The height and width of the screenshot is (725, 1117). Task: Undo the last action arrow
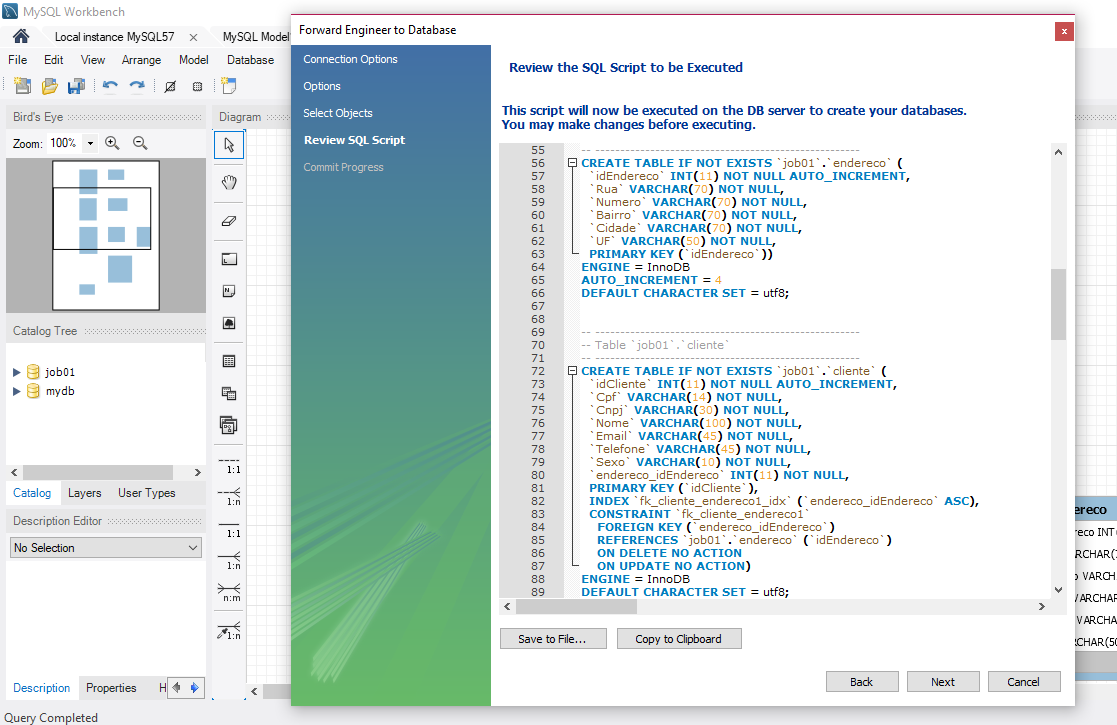coord(110,86)
